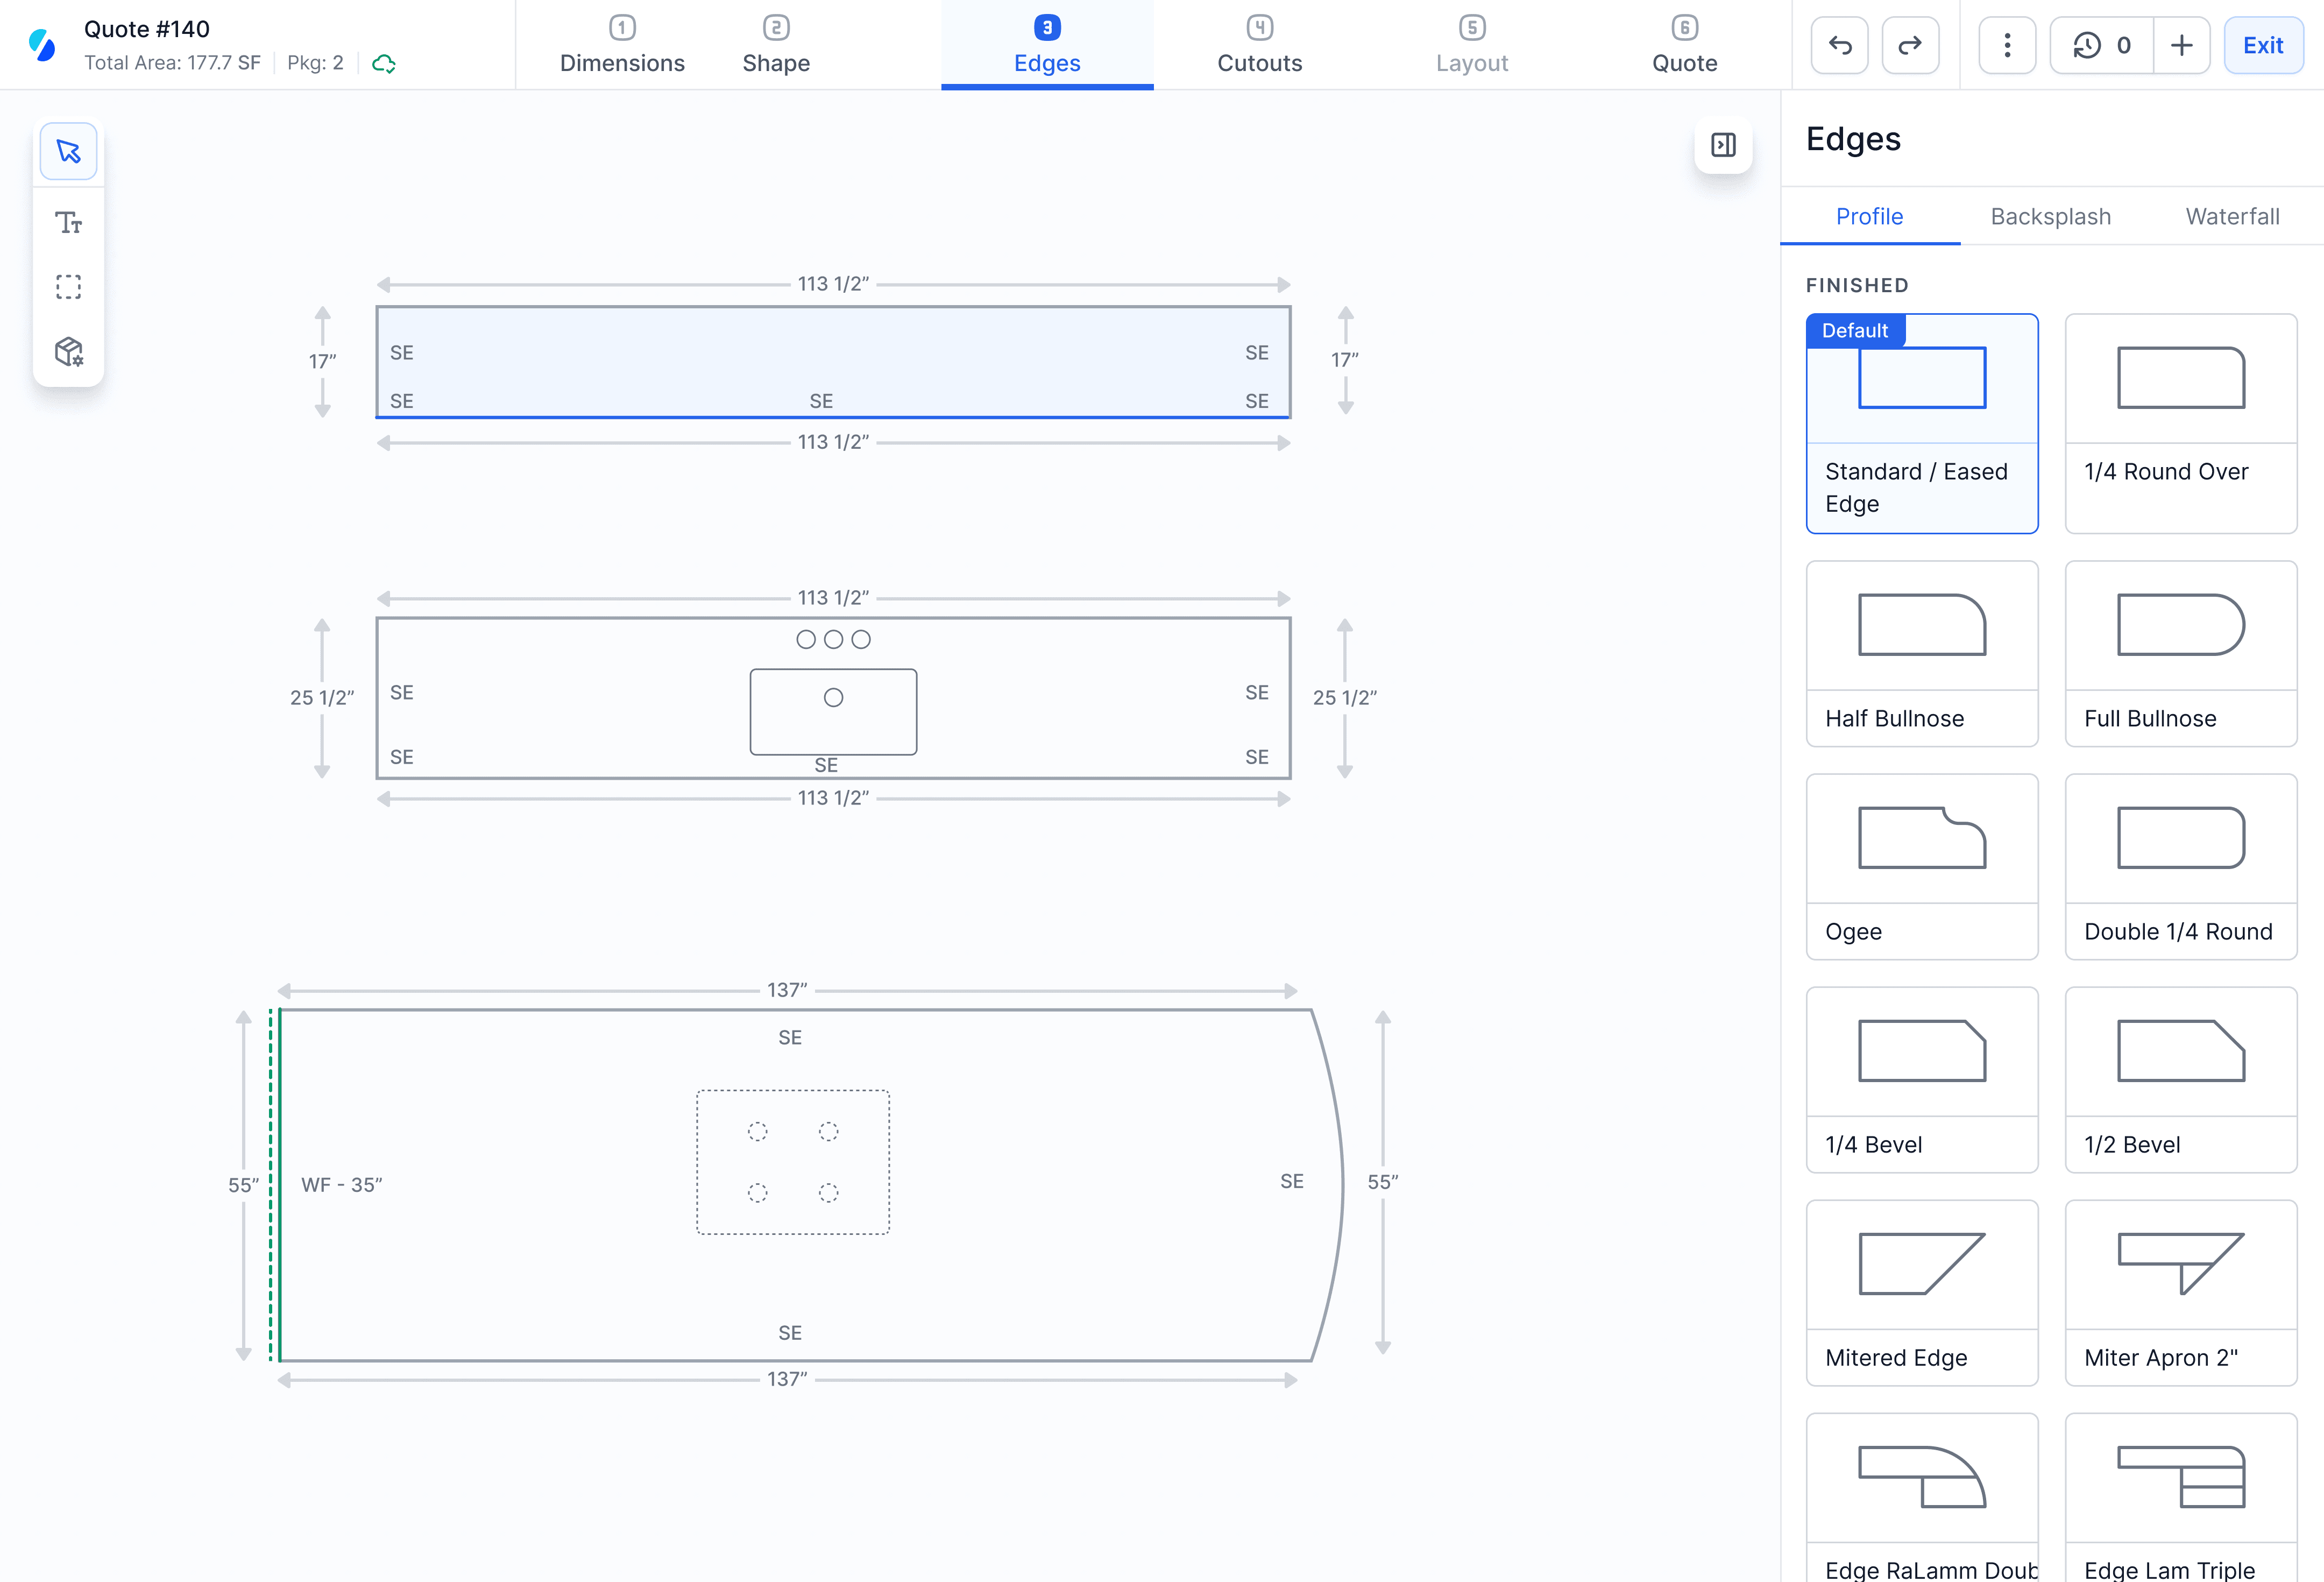Switch to the Backsplash tab
The image size is (2324, 1582).
2050,216
